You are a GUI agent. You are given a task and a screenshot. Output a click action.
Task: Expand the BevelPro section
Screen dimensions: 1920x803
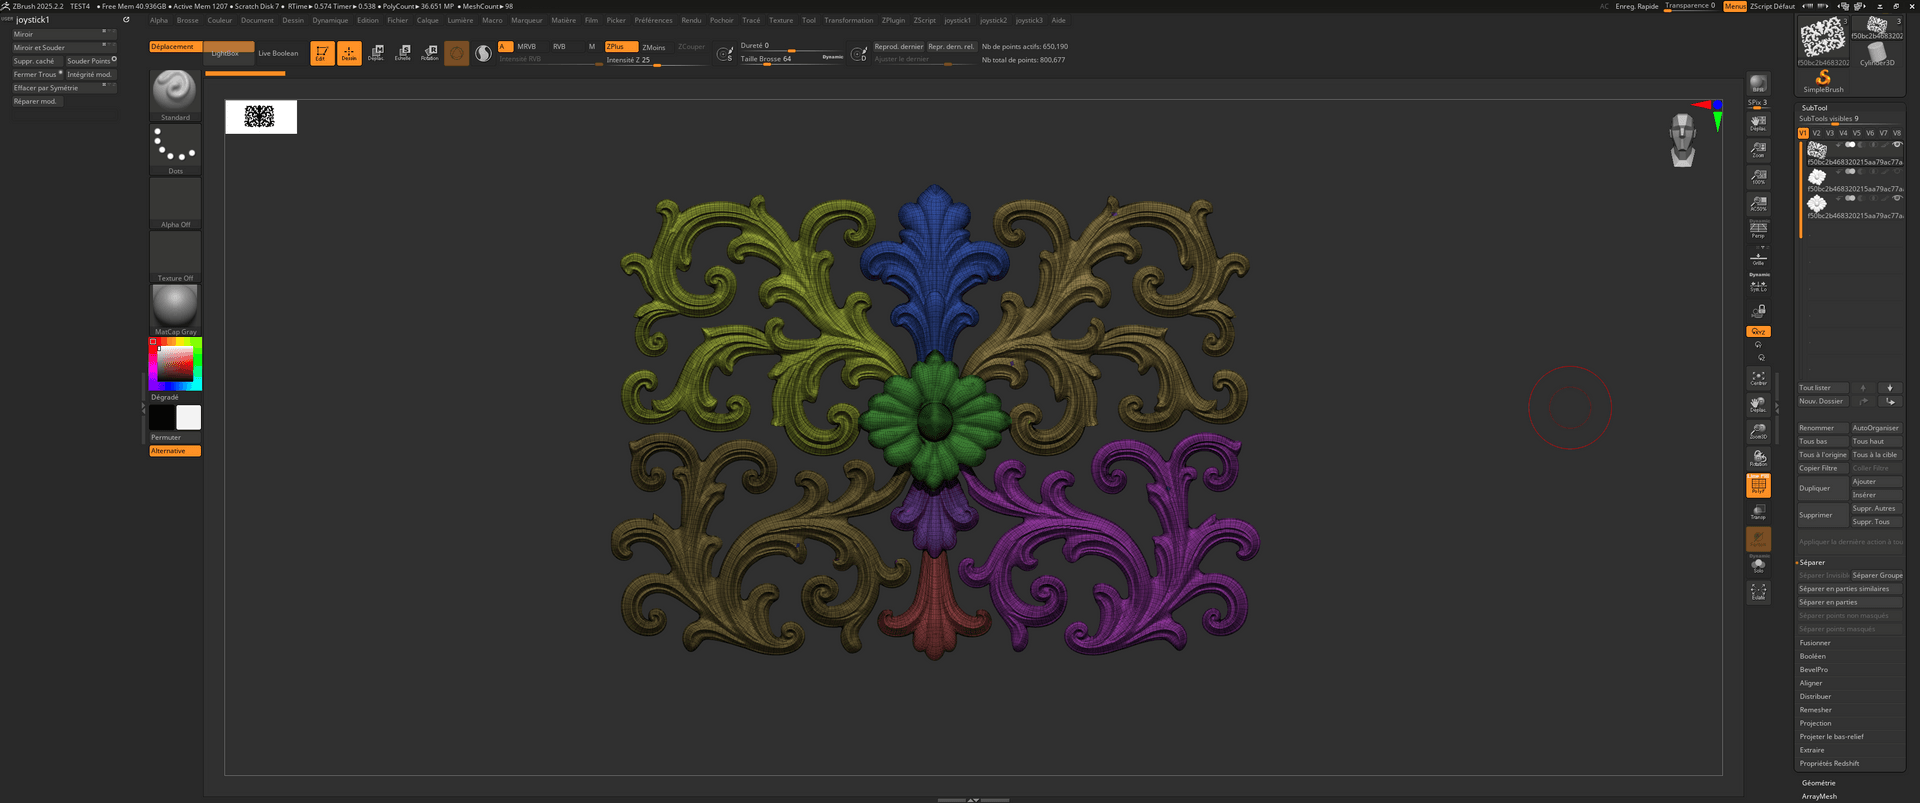pyautogui.click(x=1813, y=669)
